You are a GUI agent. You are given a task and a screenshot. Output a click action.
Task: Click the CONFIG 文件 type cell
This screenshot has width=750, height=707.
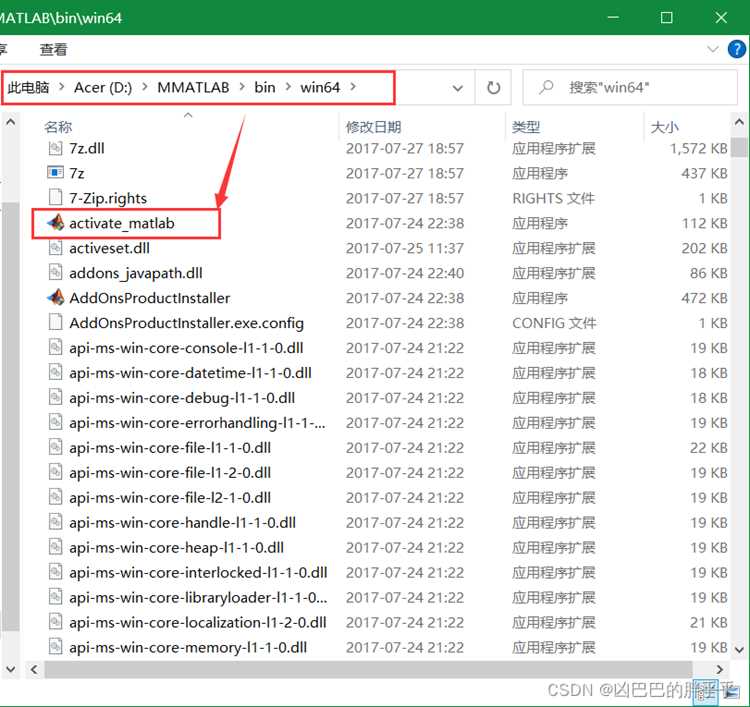[554, 323]
